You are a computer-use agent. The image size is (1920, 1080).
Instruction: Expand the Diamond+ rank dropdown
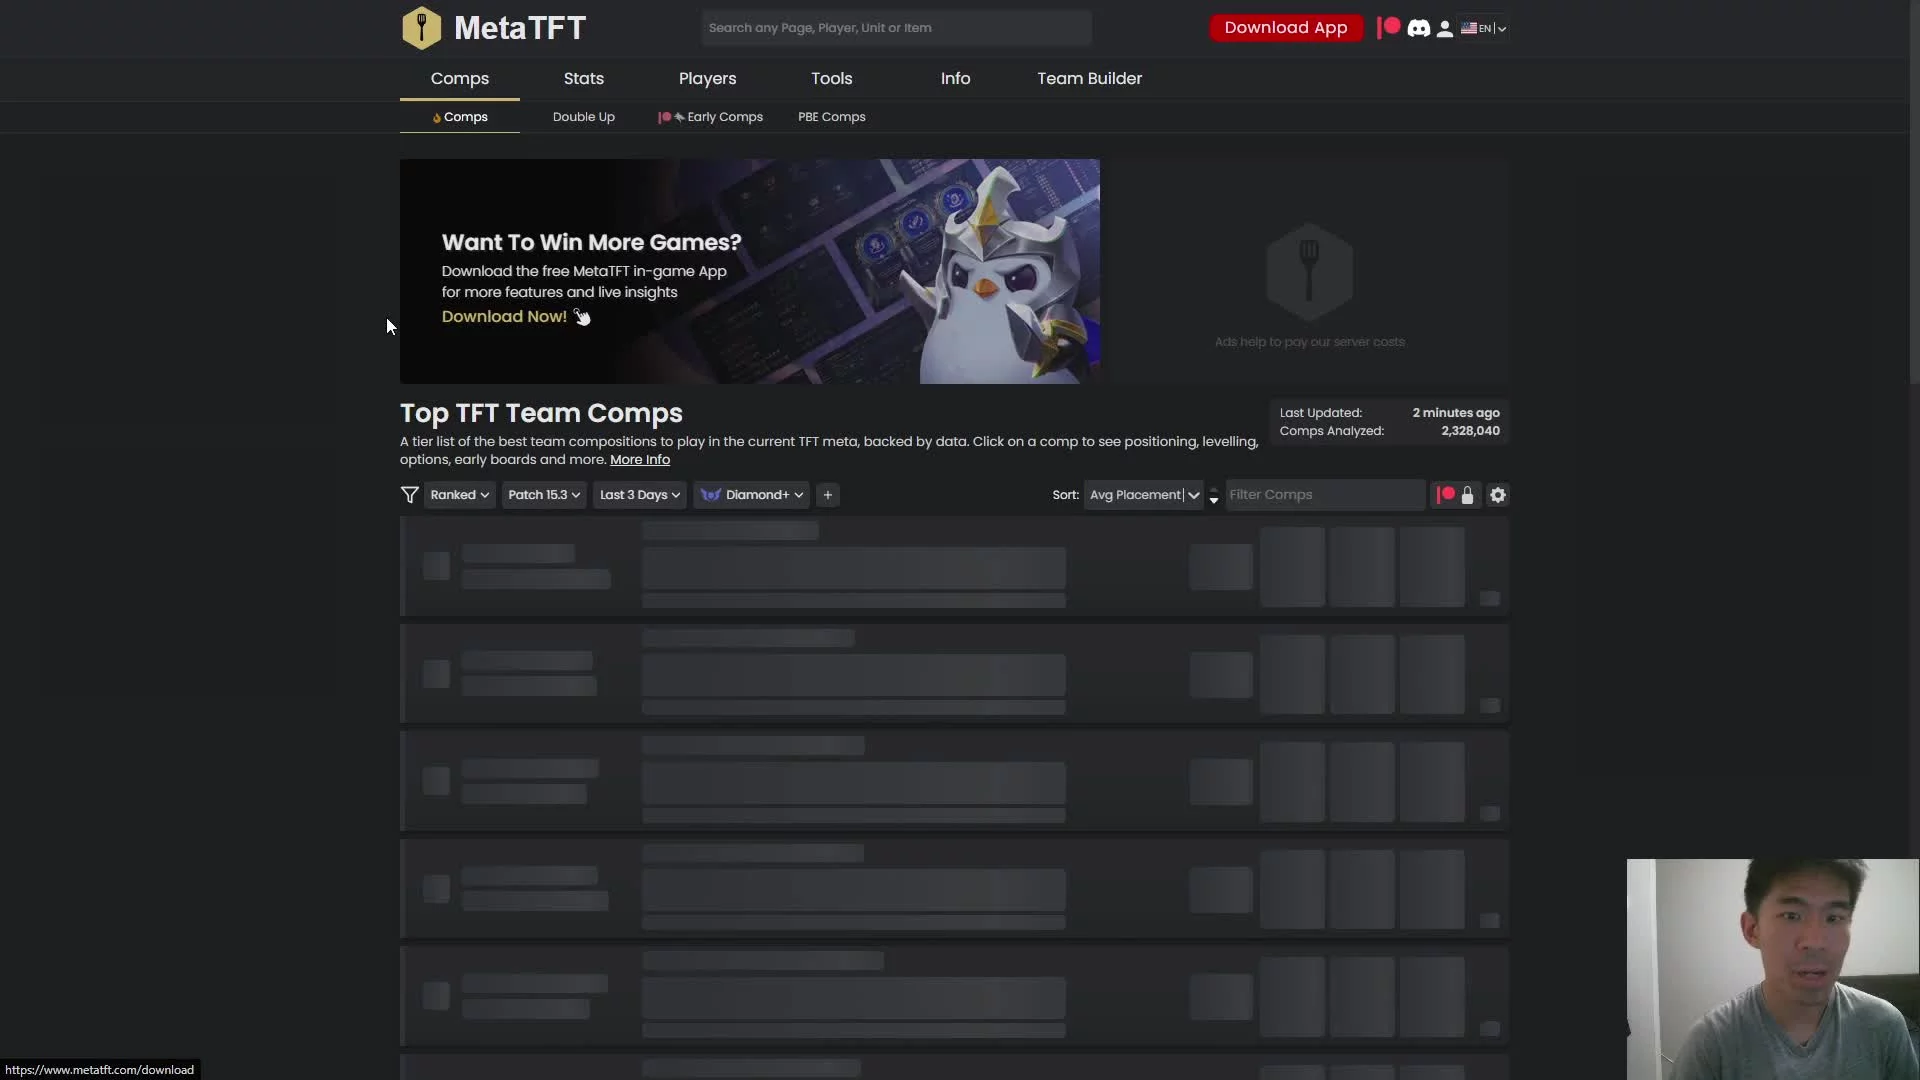click(752, 495)
